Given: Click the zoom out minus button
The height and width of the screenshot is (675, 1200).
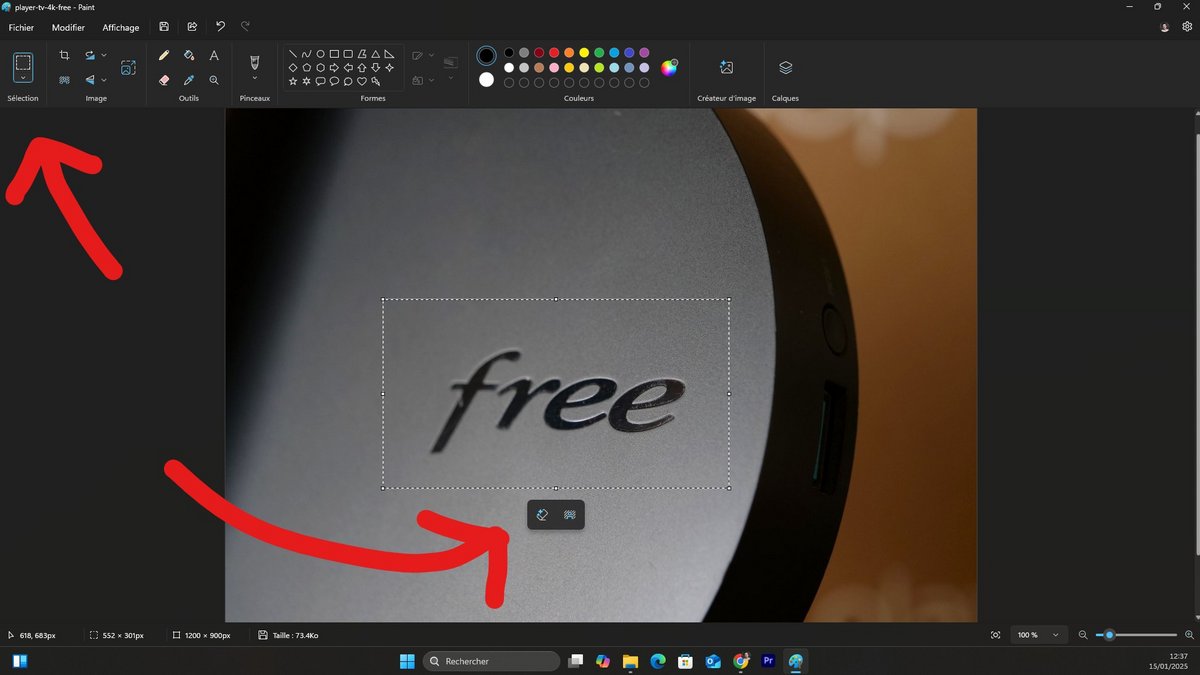Looking at the screenshot, I should pyautogui.click(x=1083, y=635).
